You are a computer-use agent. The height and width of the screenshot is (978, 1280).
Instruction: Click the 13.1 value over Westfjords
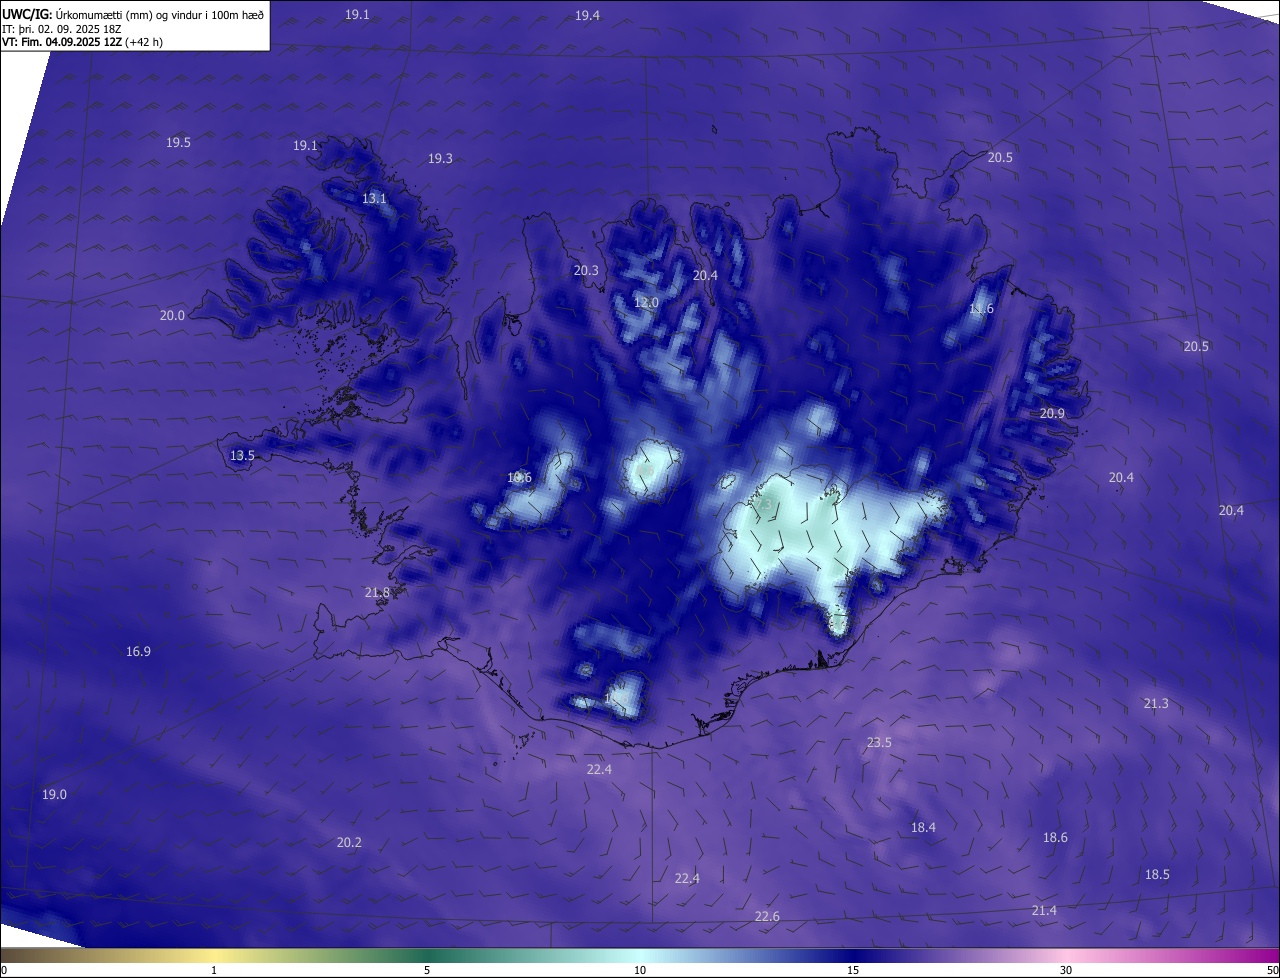[374, 199]
